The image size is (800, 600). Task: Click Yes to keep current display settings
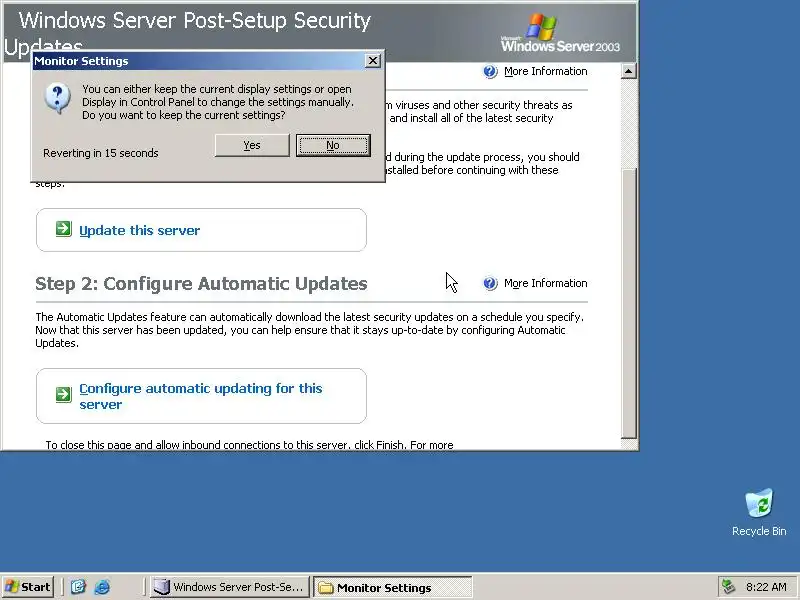tap(252, 145)
